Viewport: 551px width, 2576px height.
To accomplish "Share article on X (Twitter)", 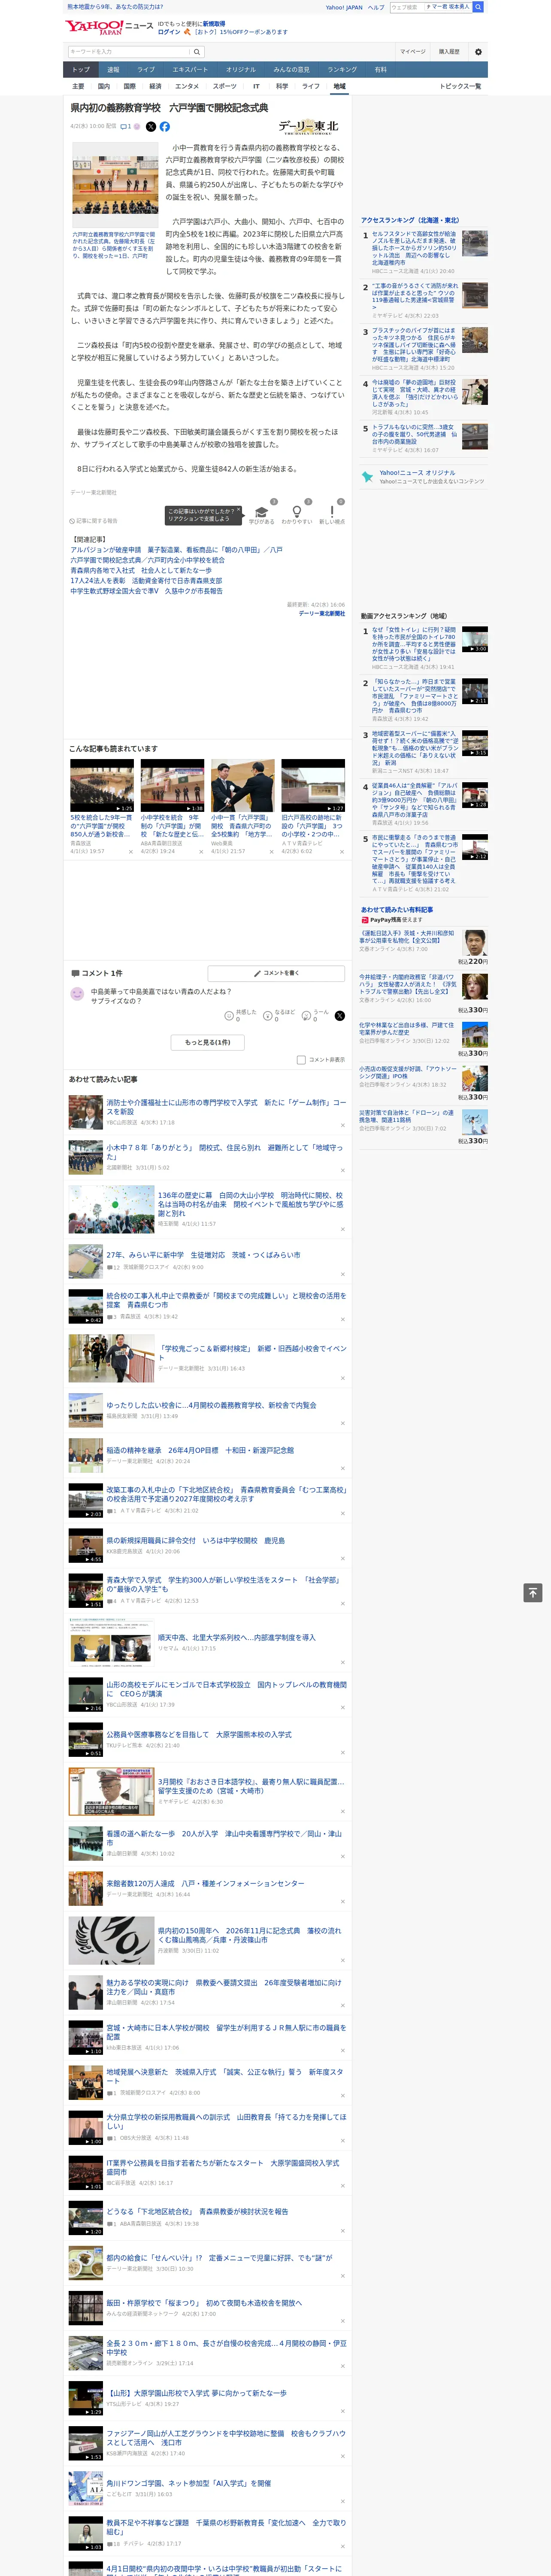I will 151,127.
